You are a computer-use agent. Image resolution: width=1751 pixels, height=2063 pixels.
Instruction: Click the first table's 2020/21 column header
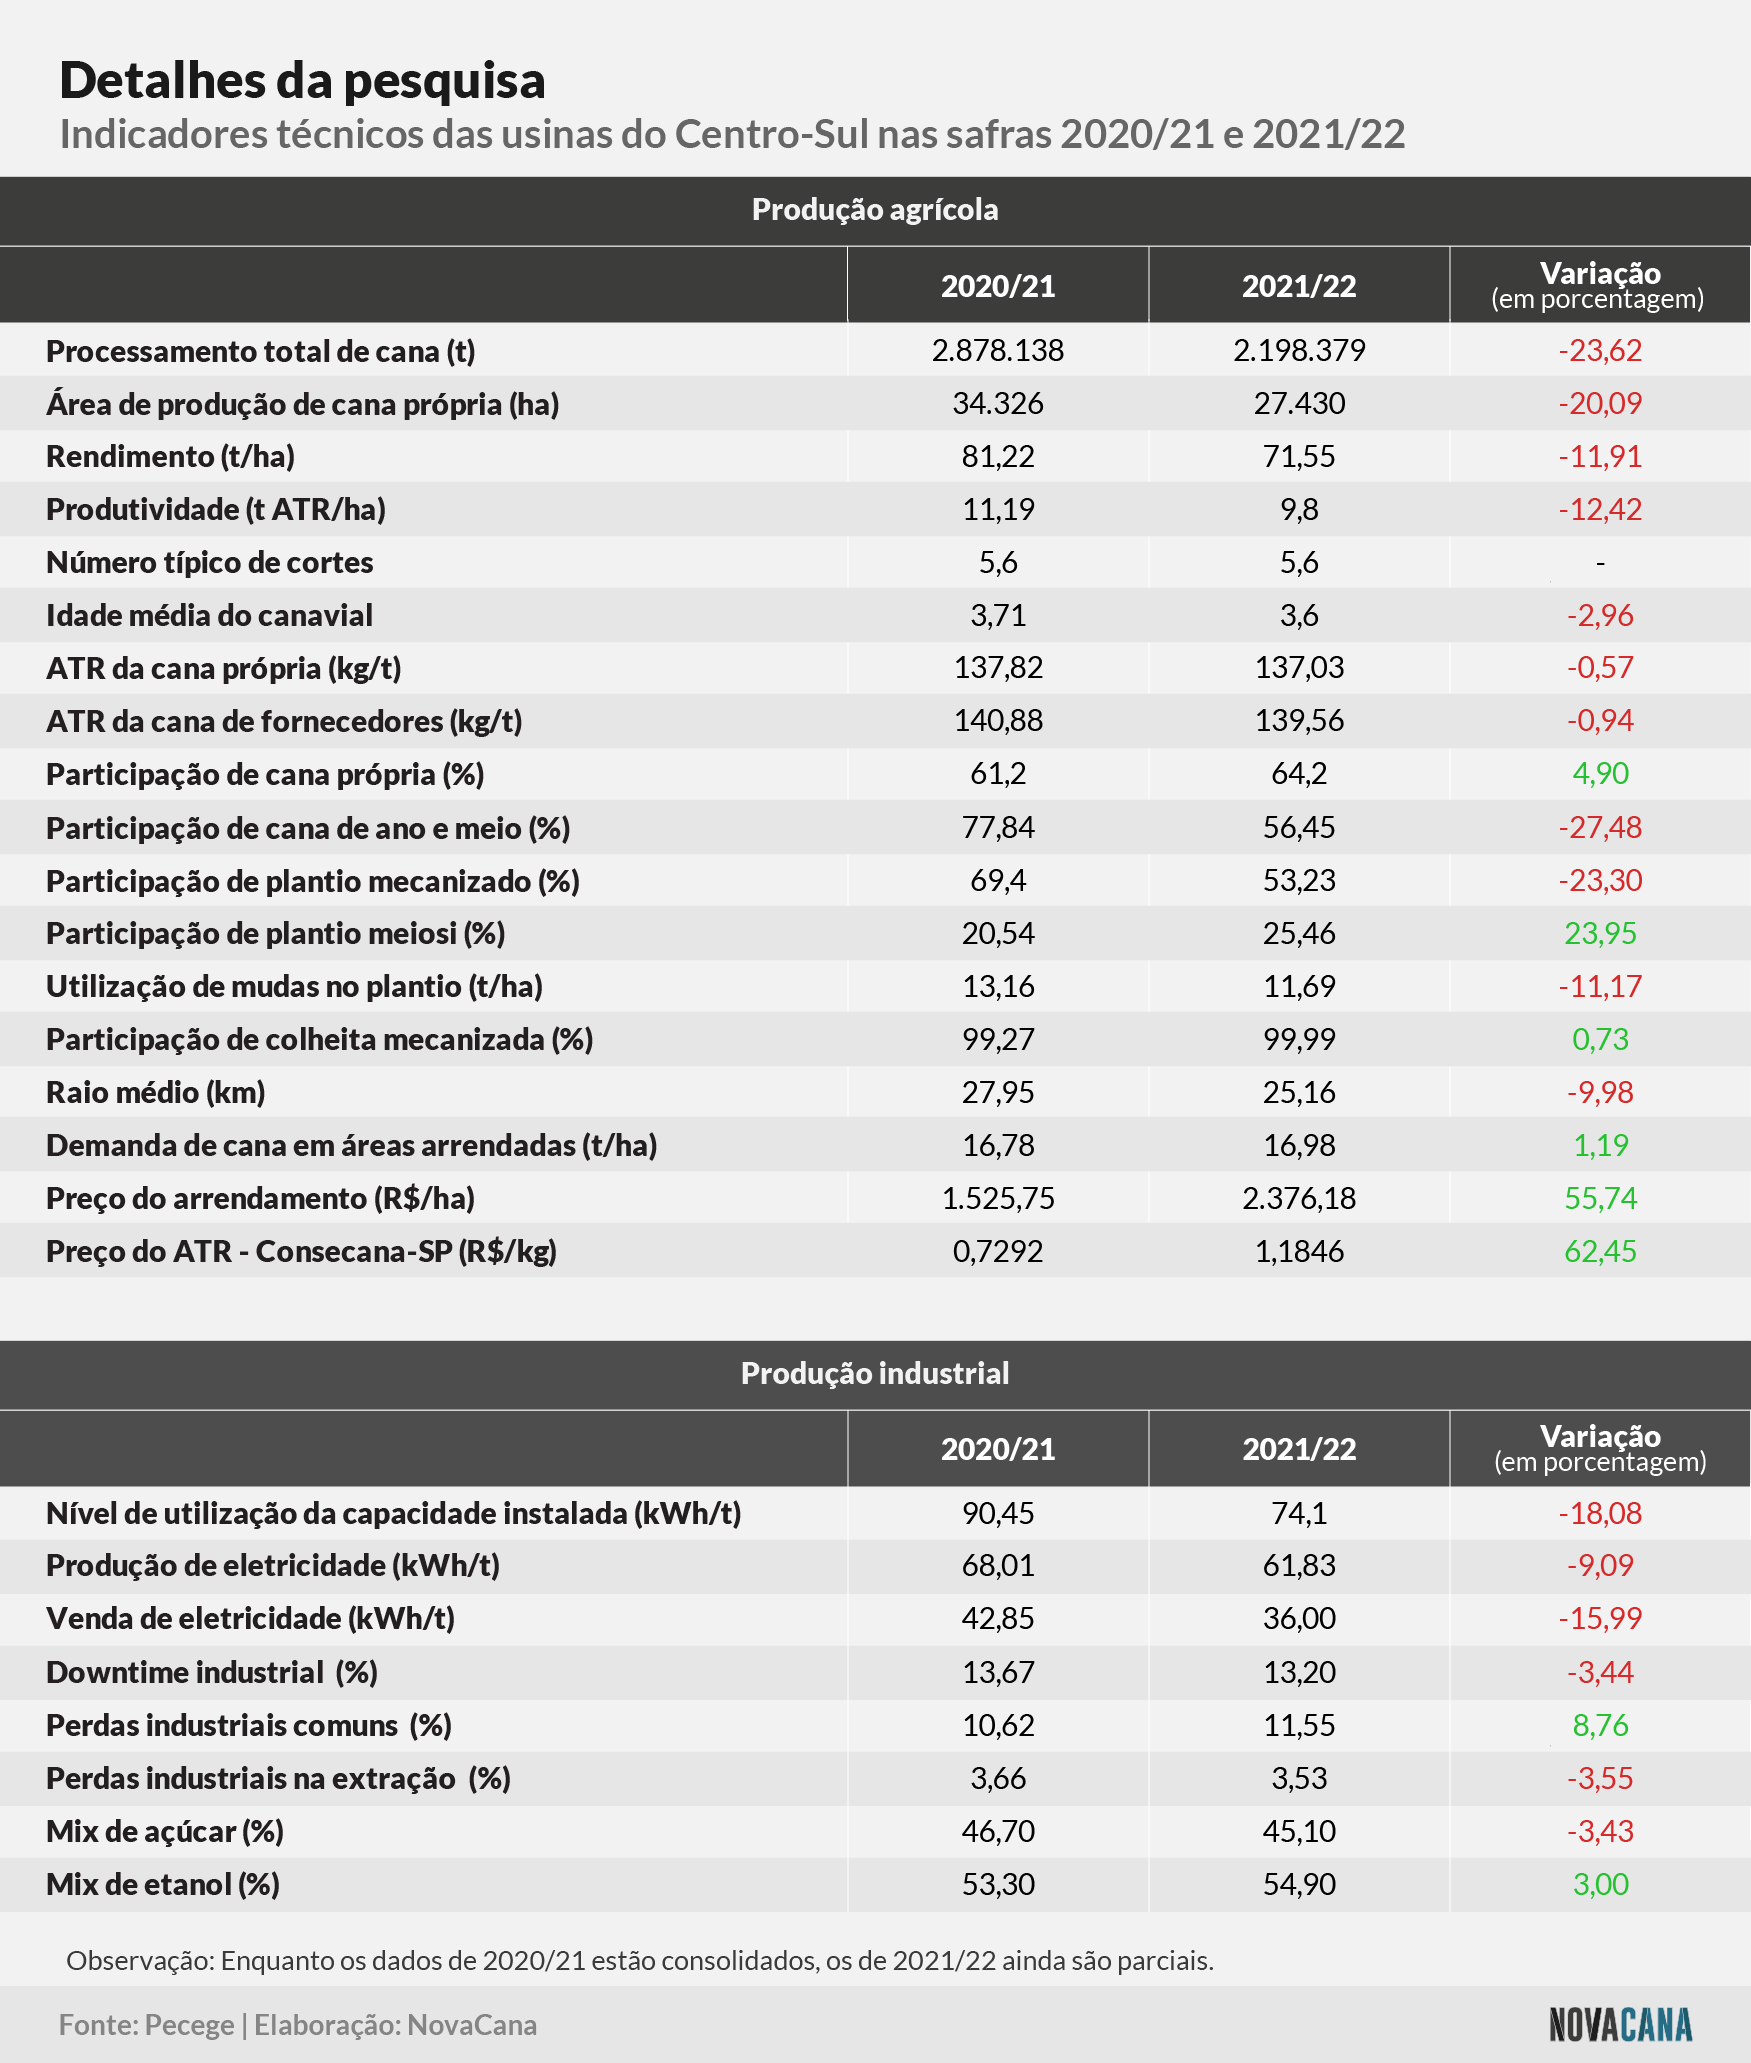pyautogui.click(x=998, y=286)
